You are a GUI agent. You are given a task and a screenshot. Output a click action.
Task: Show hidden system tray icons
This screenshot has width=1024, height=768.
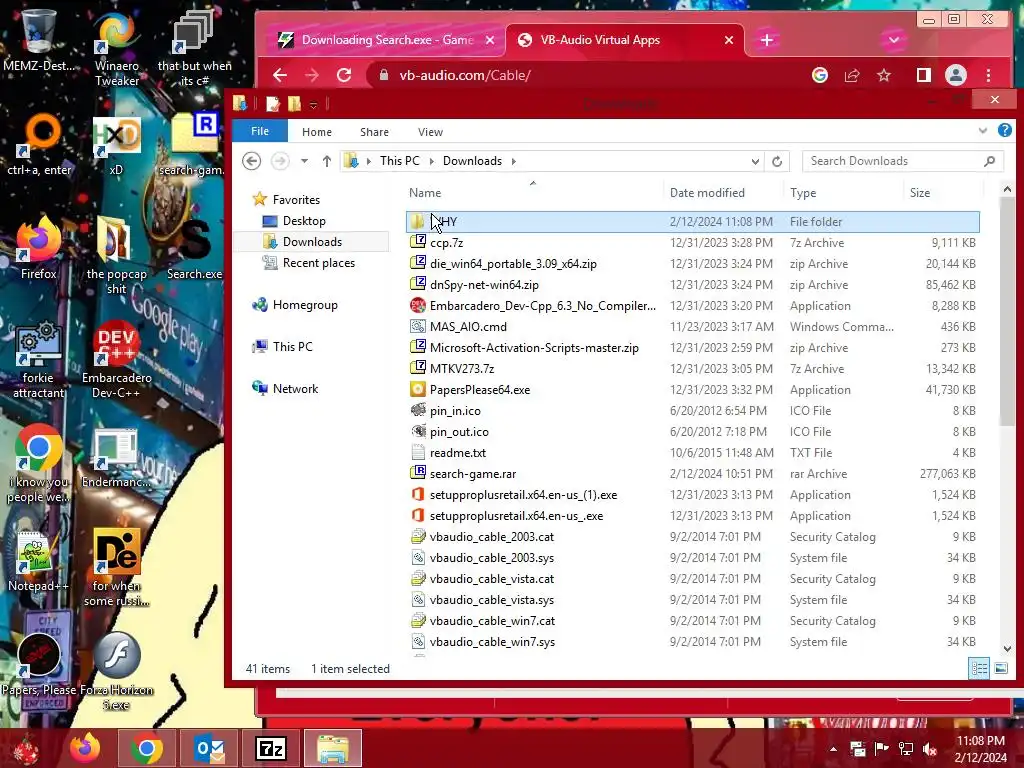(833, 748)
